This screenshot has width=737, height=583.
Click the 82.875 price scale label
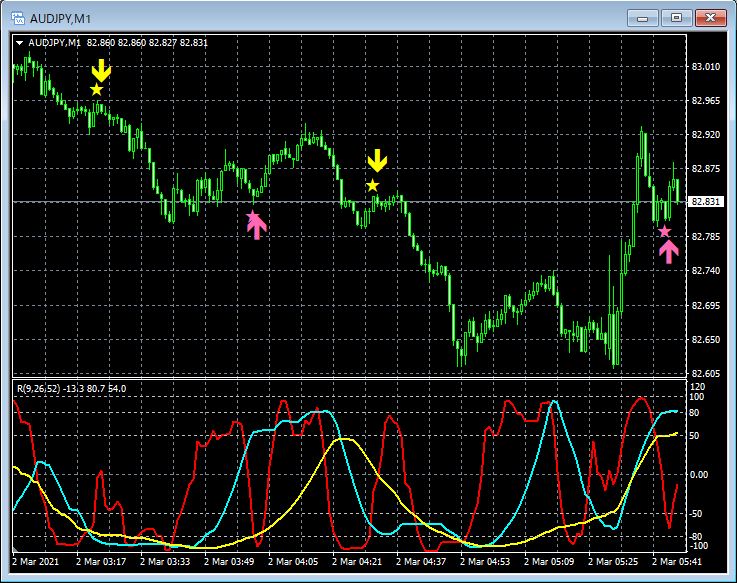[x=706, y=169]
